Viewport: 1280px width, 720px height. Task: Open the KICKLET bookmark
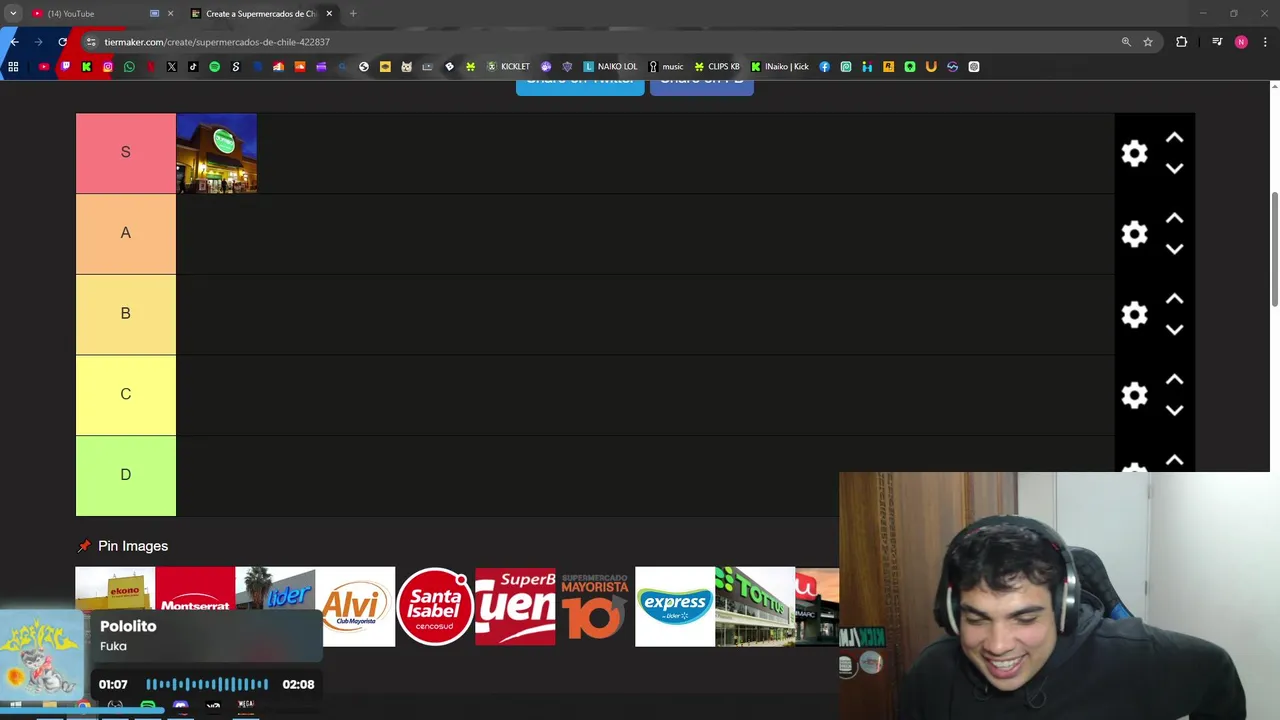[508, 67]
